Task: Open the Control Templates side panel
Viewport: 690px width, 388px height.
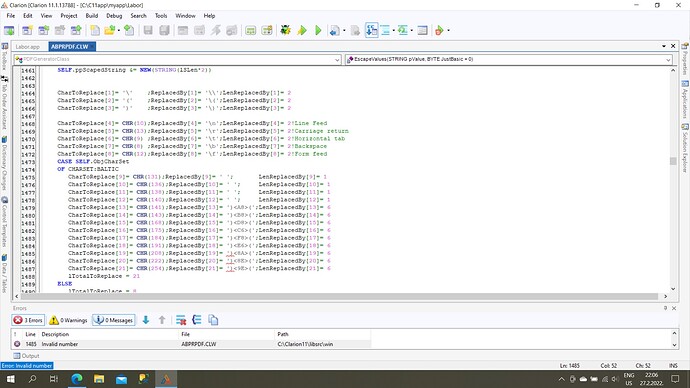Action: pos(4,222)
